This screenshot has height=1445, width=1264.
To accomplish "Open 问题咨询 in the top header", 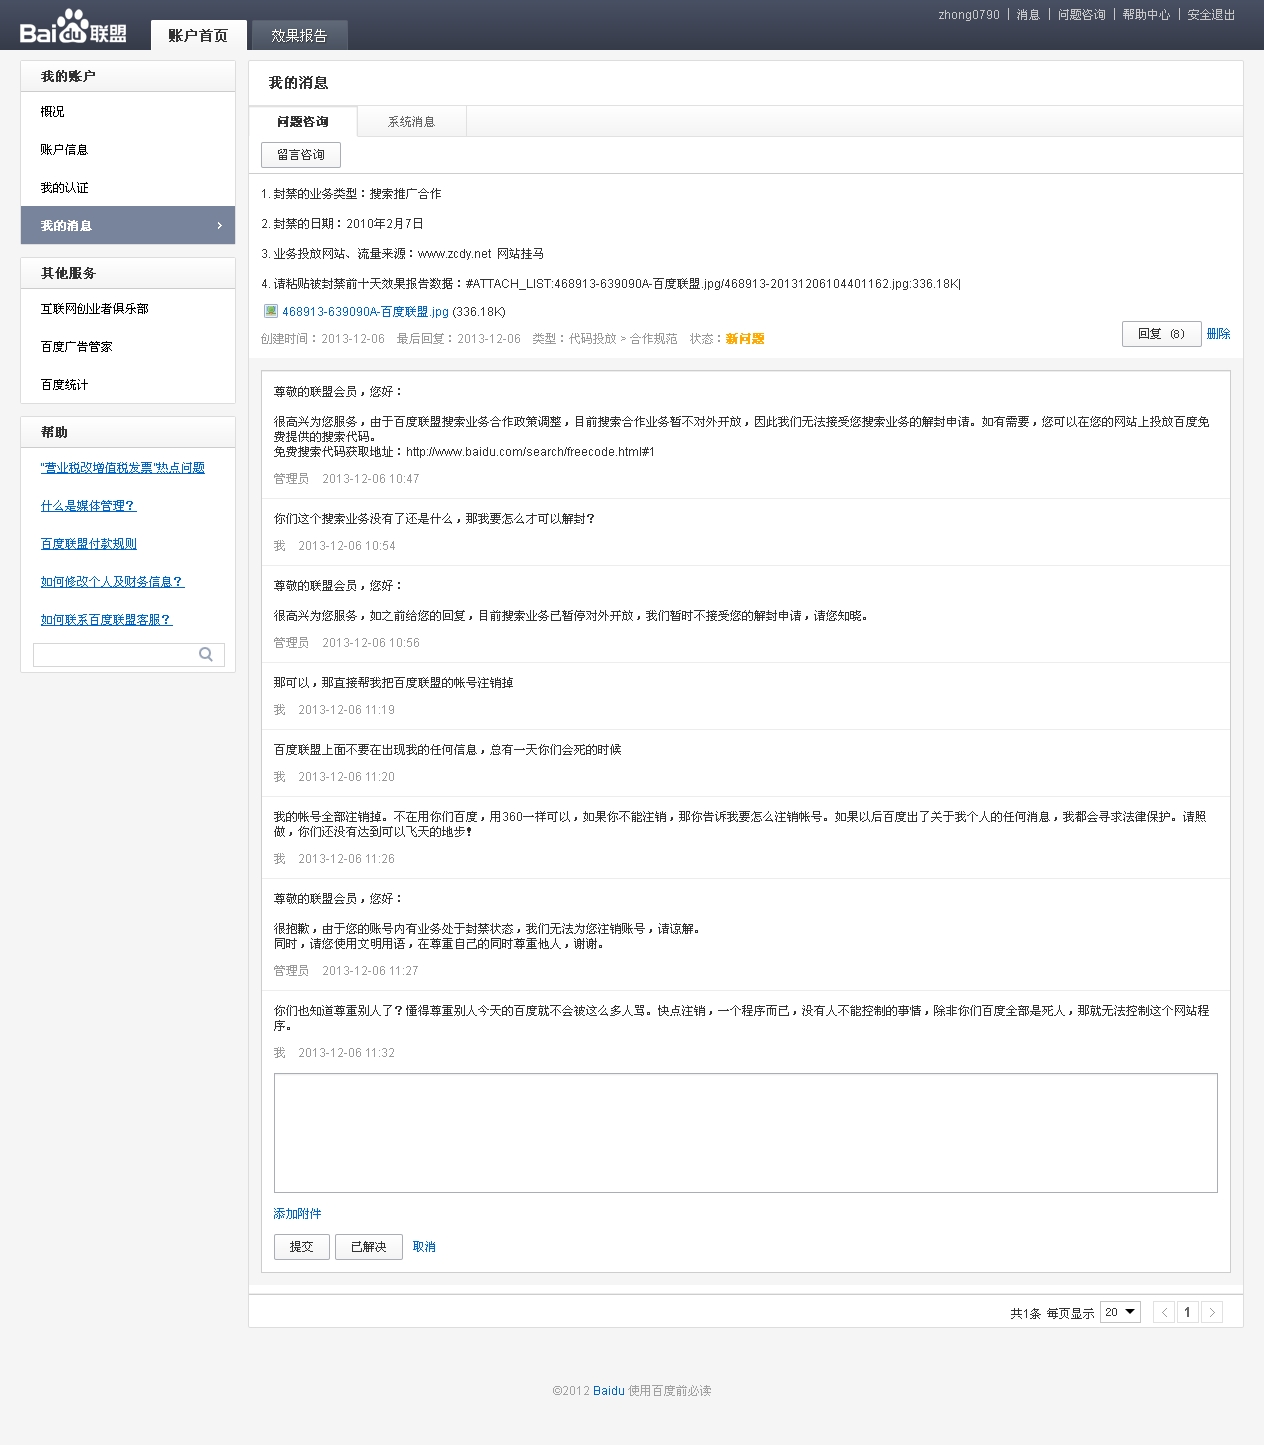I will 1082,15.
